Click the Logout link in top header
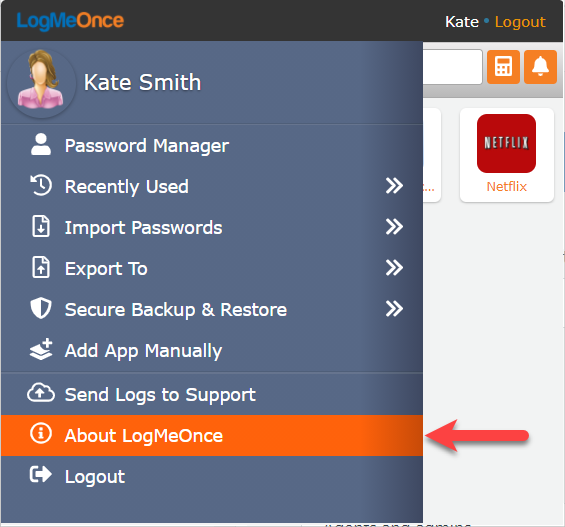Image resolution: width=565 pixels, height=527 pixels. 520,22
